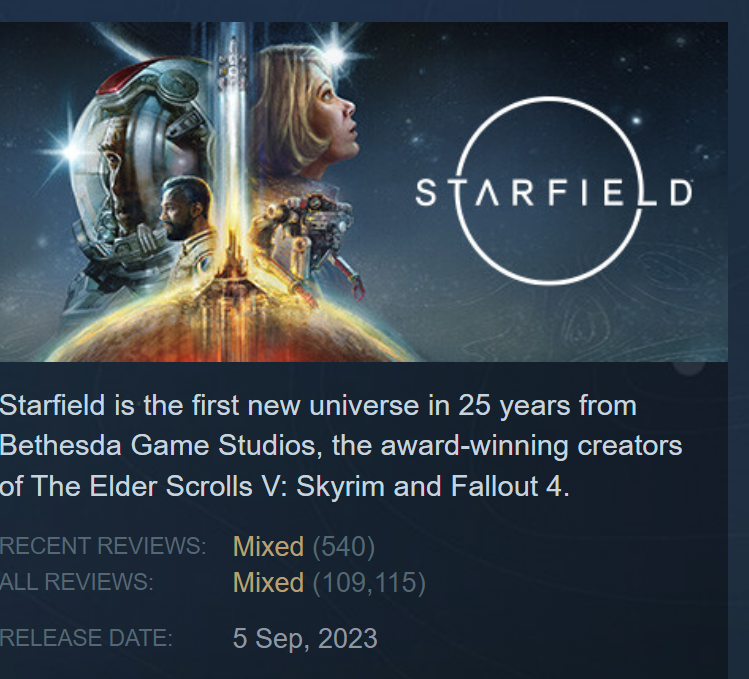Click the STARFIELD title lettering

click(x=554, y=193)
